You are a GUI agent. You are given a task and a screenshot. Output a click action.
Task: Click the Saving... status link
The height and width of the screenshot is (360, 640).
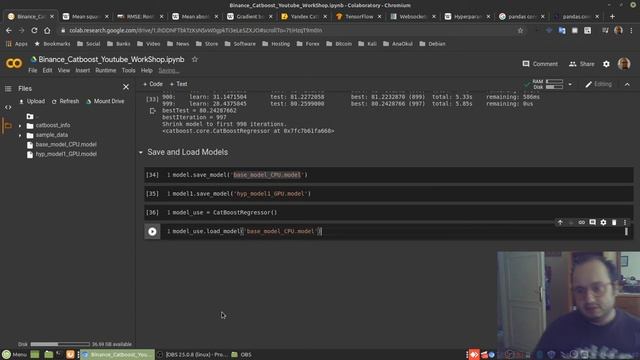pos(169,71)
